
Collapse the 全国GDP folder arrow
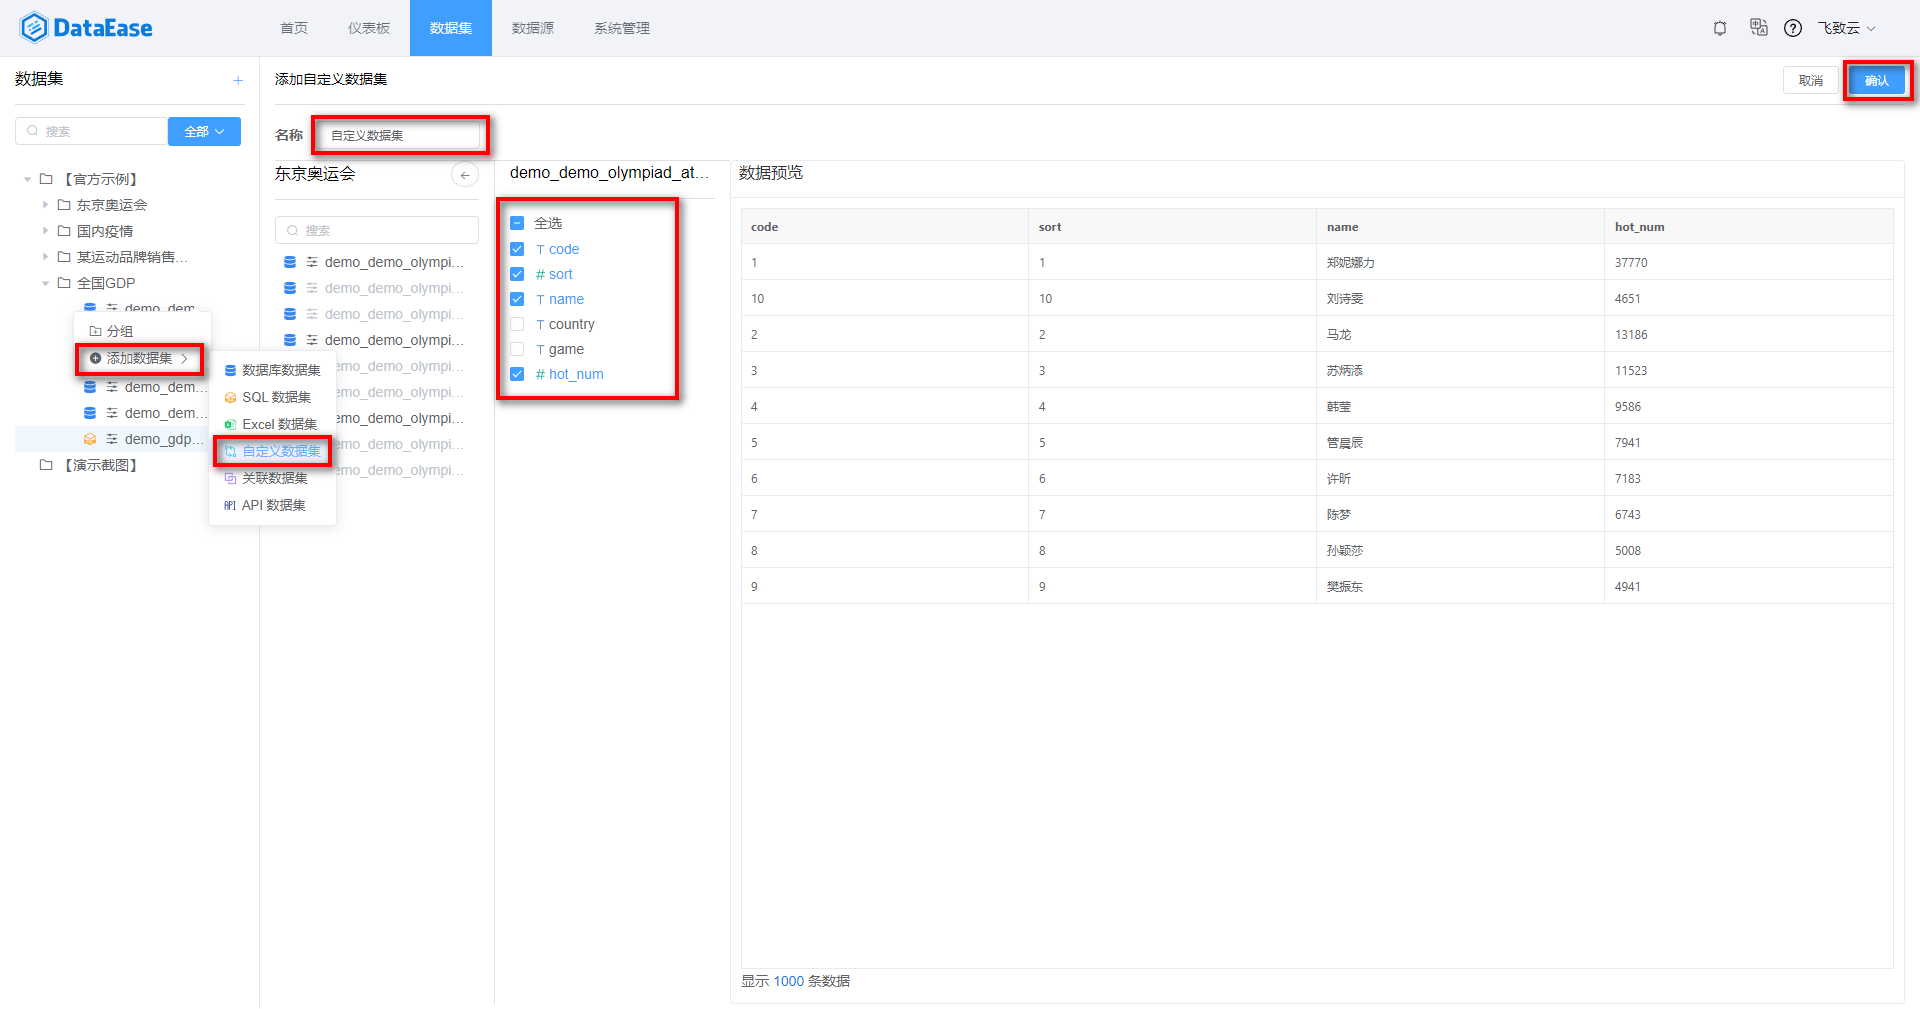(45, 283)
